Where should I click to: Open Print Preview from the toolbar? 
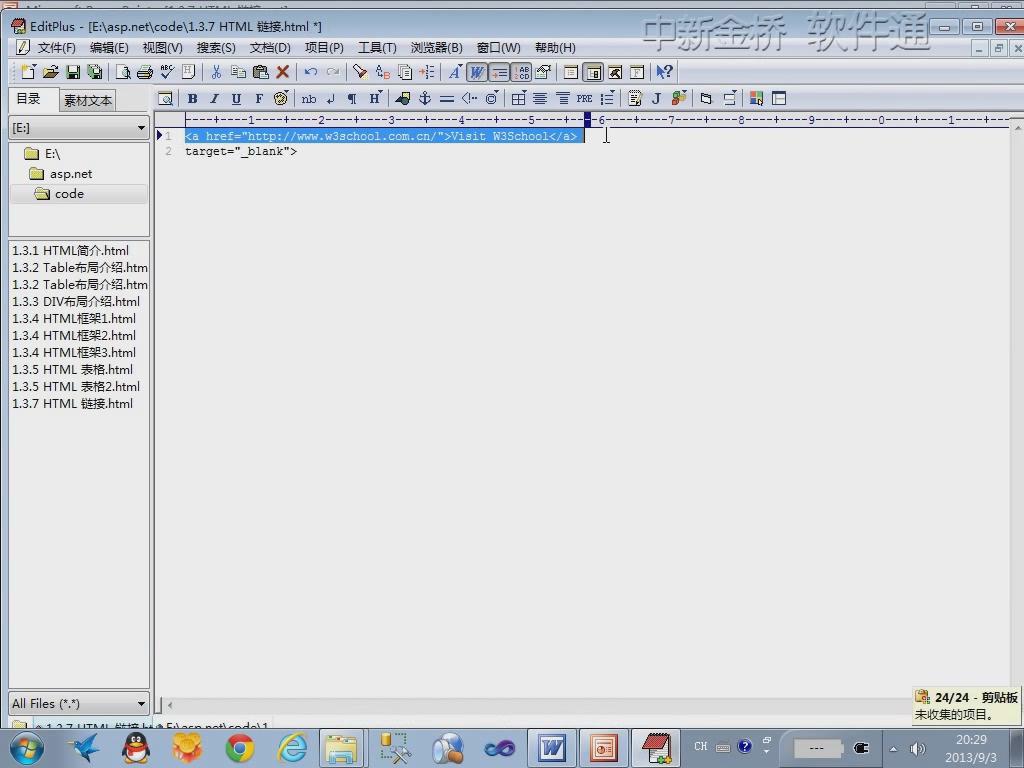point(123,72)
